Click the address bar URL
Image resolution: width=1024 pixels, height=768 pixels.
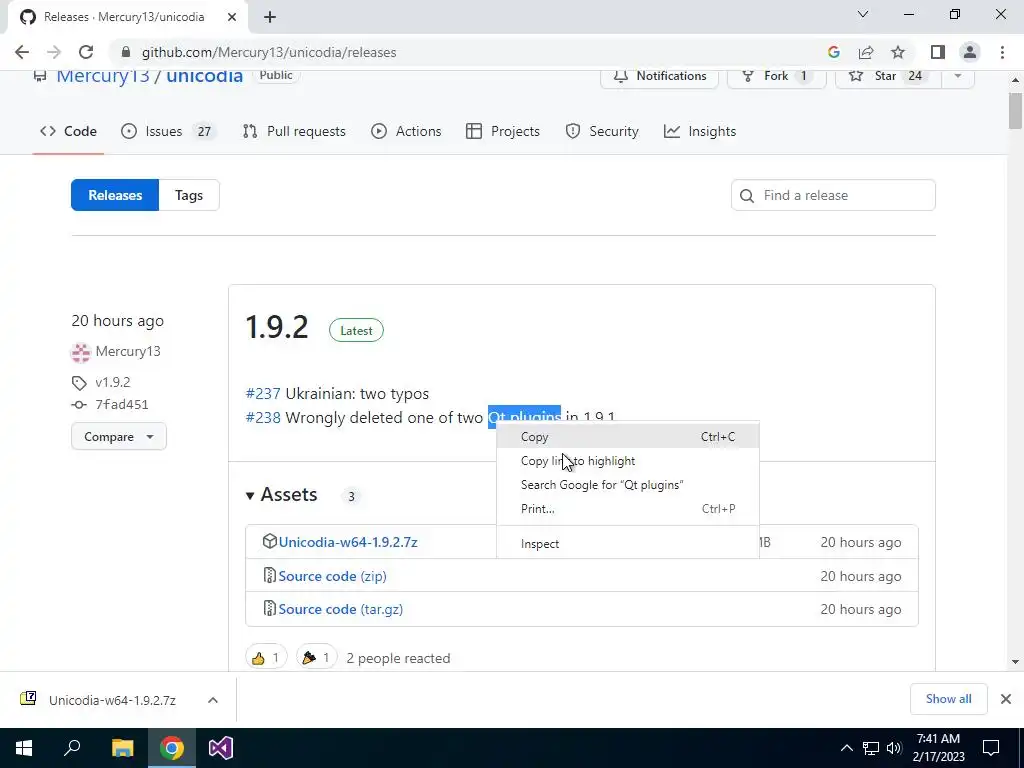[x=269, y=52]
